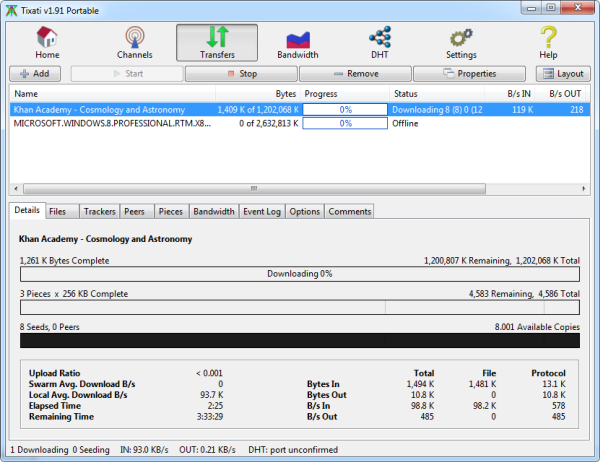Switch to the Bandwidth graph view

tap(297, 43)
